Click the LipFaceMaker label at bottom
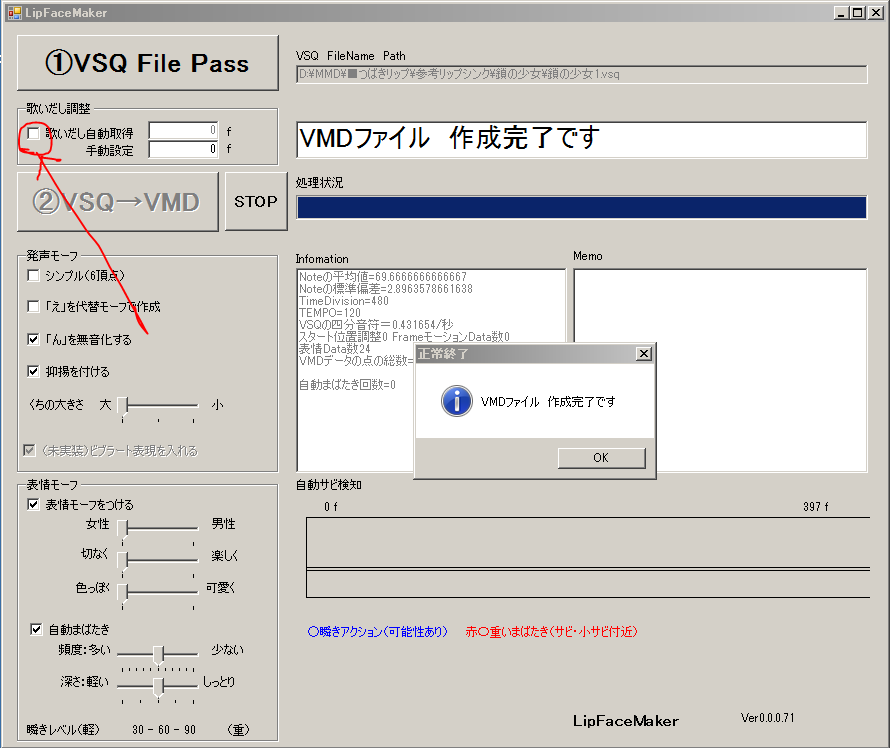 pyautogui.click(x=625, y=721)
